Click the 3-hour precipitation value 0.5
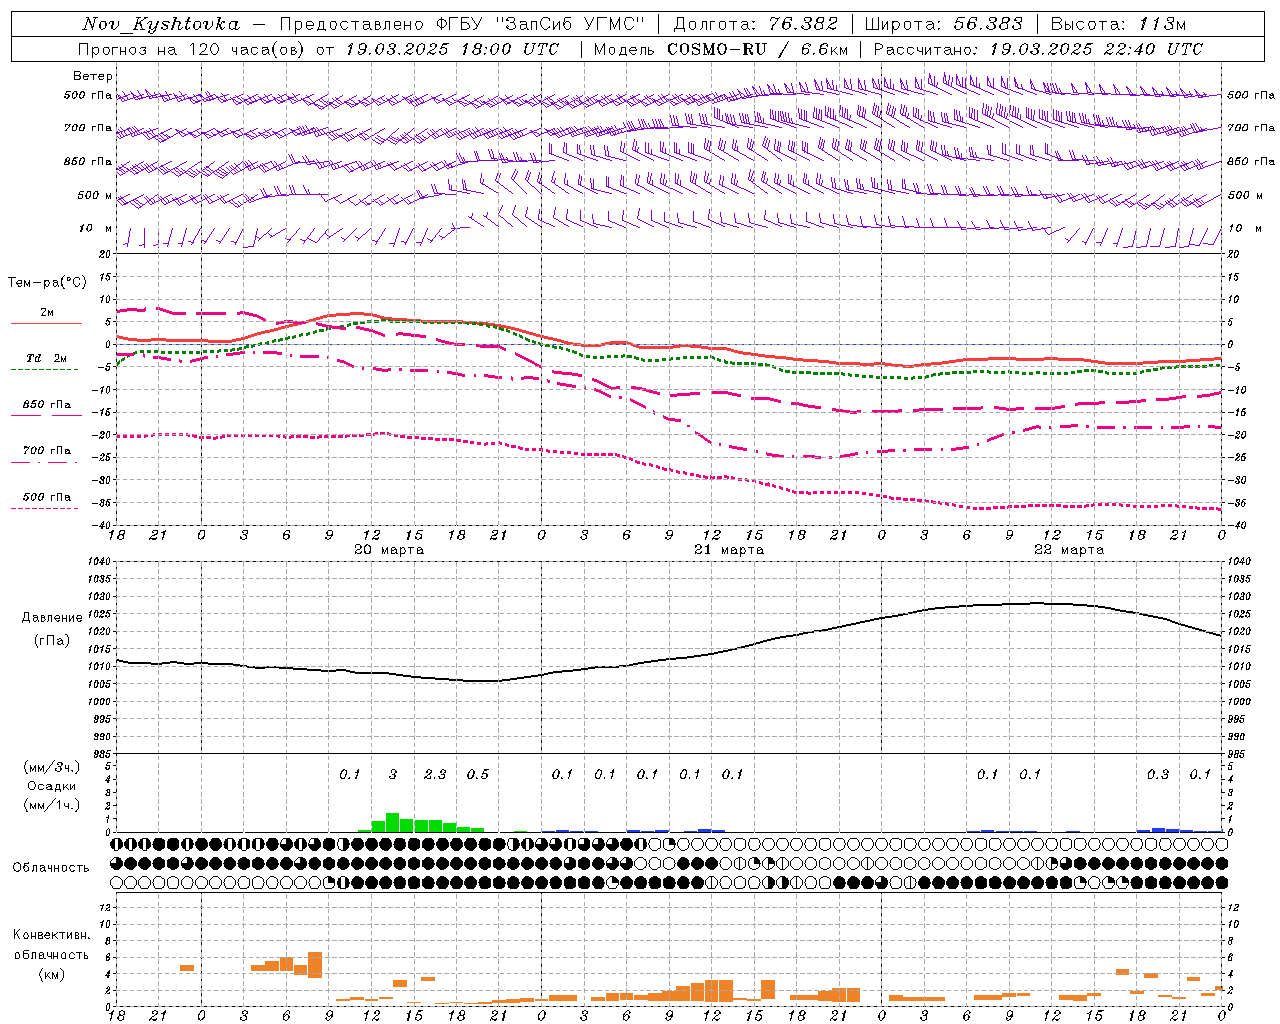 (x=478, y=774)
